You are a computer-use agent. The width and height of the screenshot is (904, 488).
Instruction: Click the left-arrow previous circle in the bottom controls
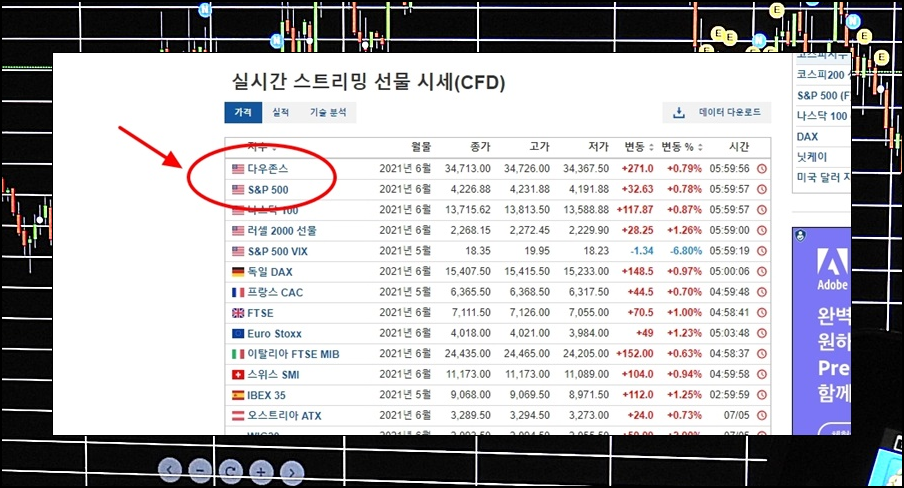[170, 470]
